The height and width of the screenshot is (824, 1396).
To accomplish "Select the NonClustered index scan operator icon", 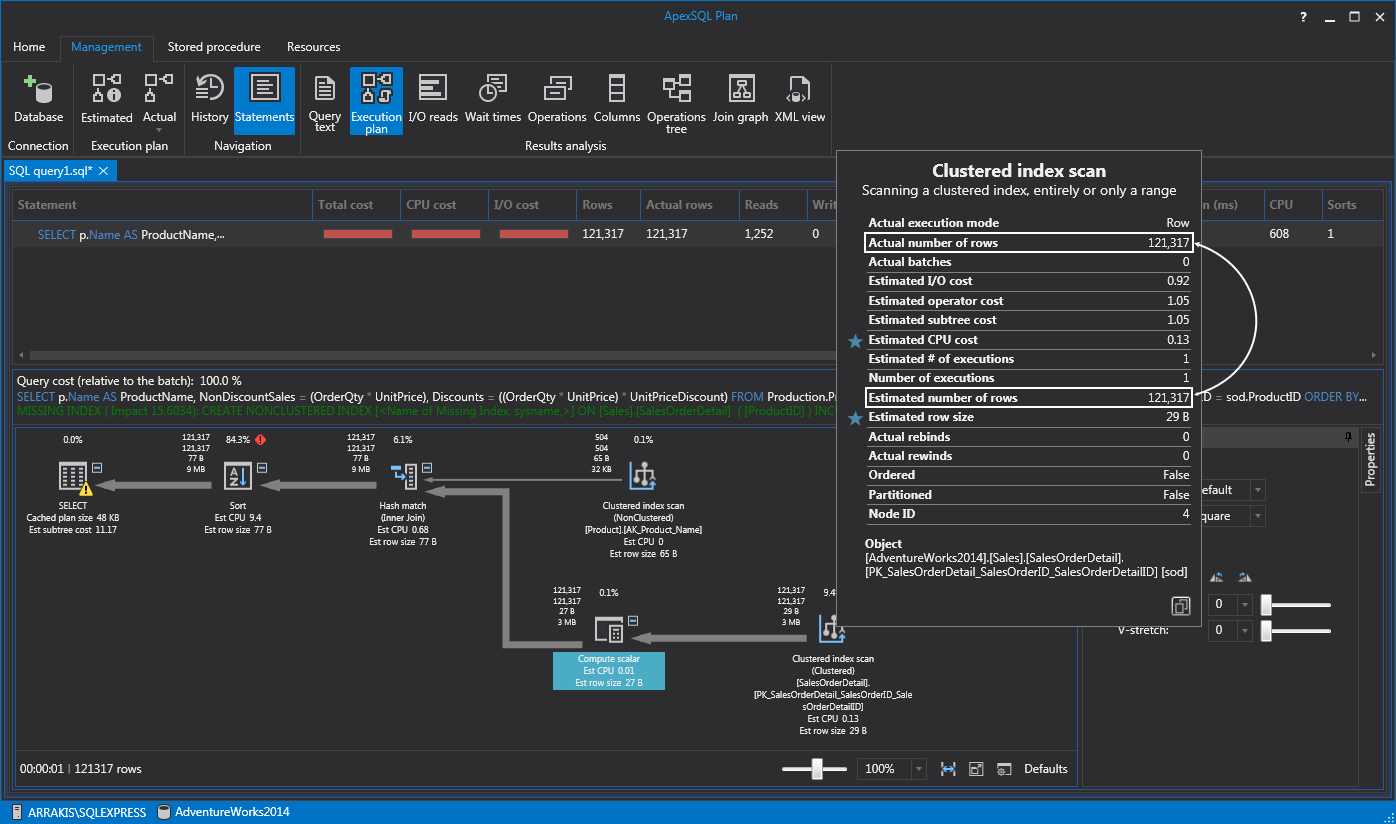I will pos(642,475).
